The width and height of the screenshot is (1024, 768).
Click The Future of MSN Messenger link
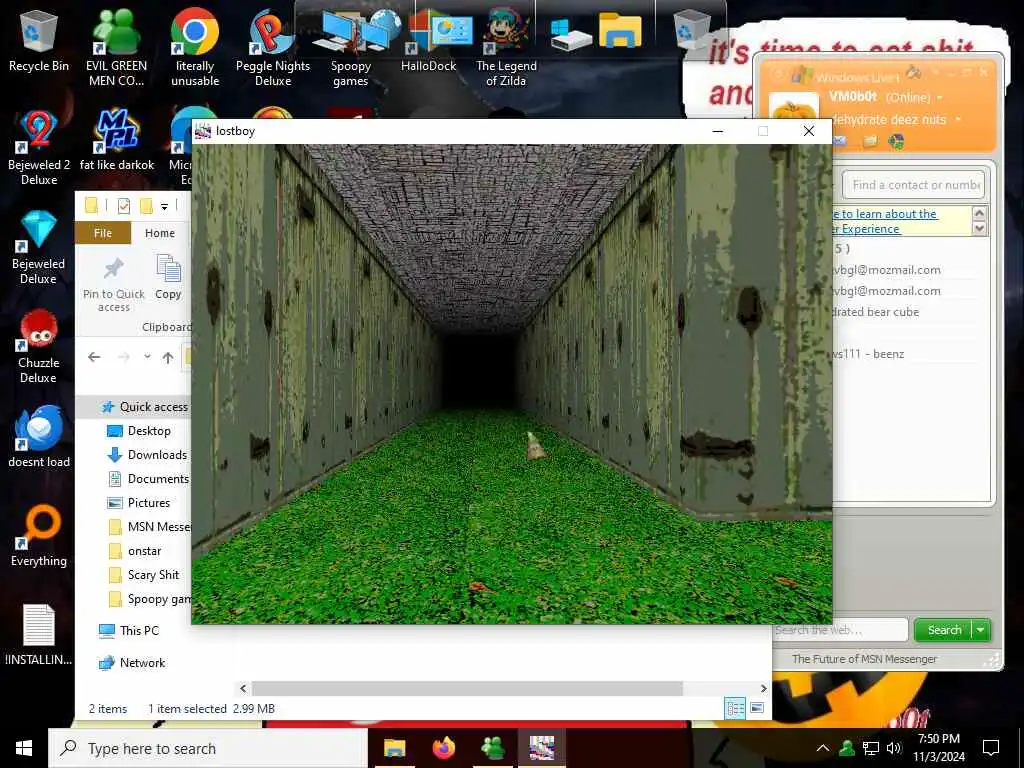tap(864, 659)
